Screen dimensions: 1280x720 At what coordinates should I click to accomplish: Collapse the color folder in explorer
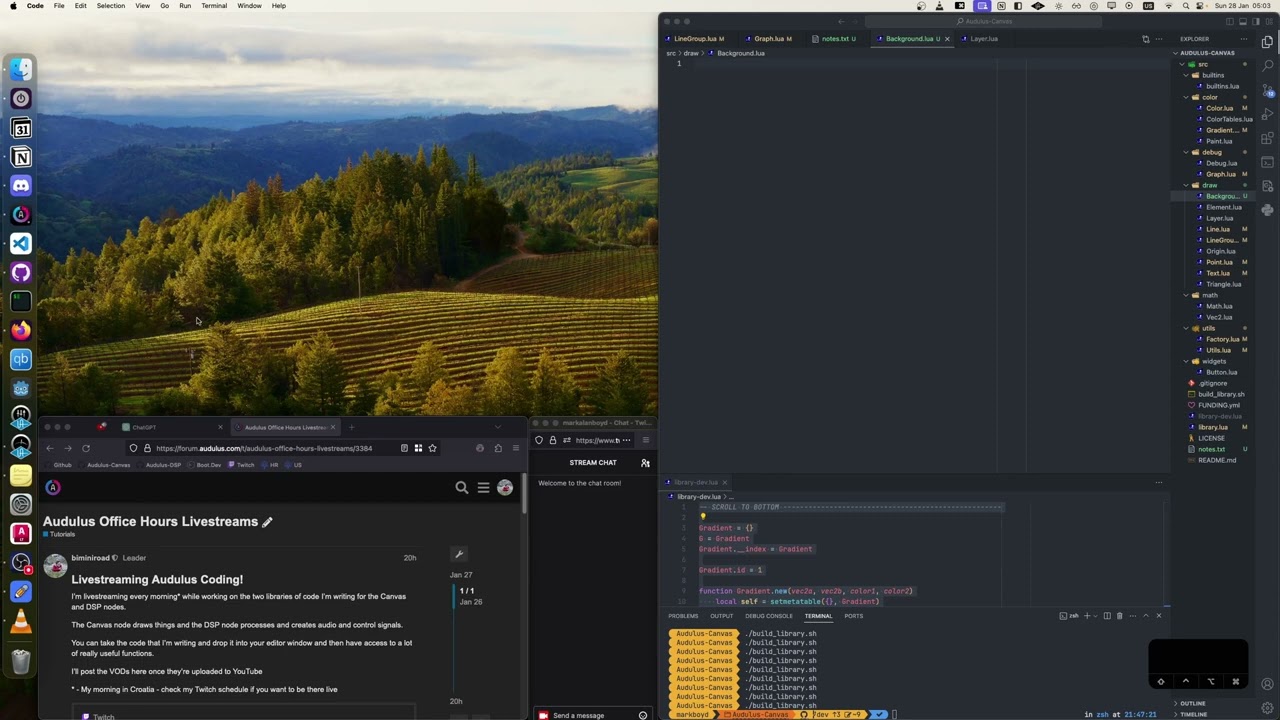(1209, 97)
